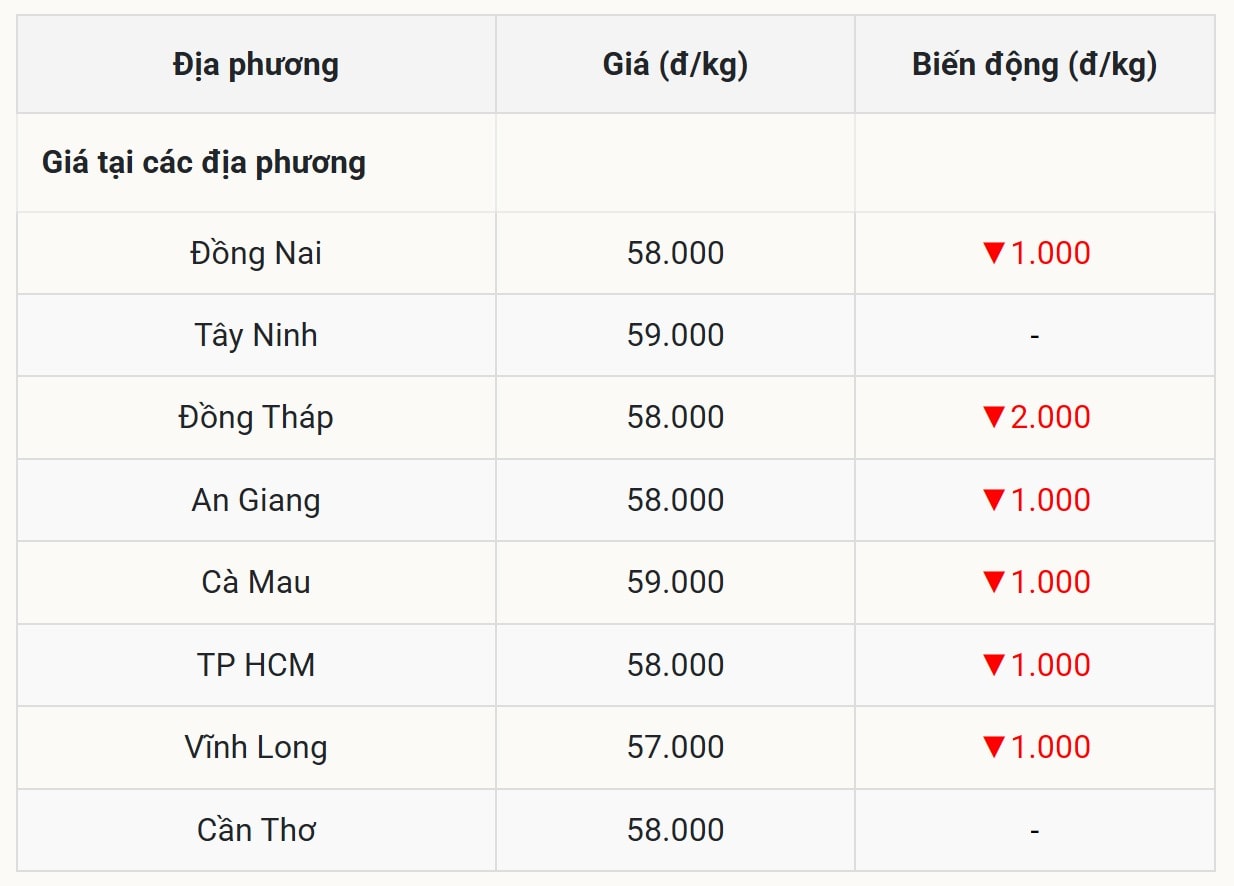Viewport: 1234px width, 886px height.
Task: Click the red down arrow in Đồng Tháp row
Action: click(993, 417)
